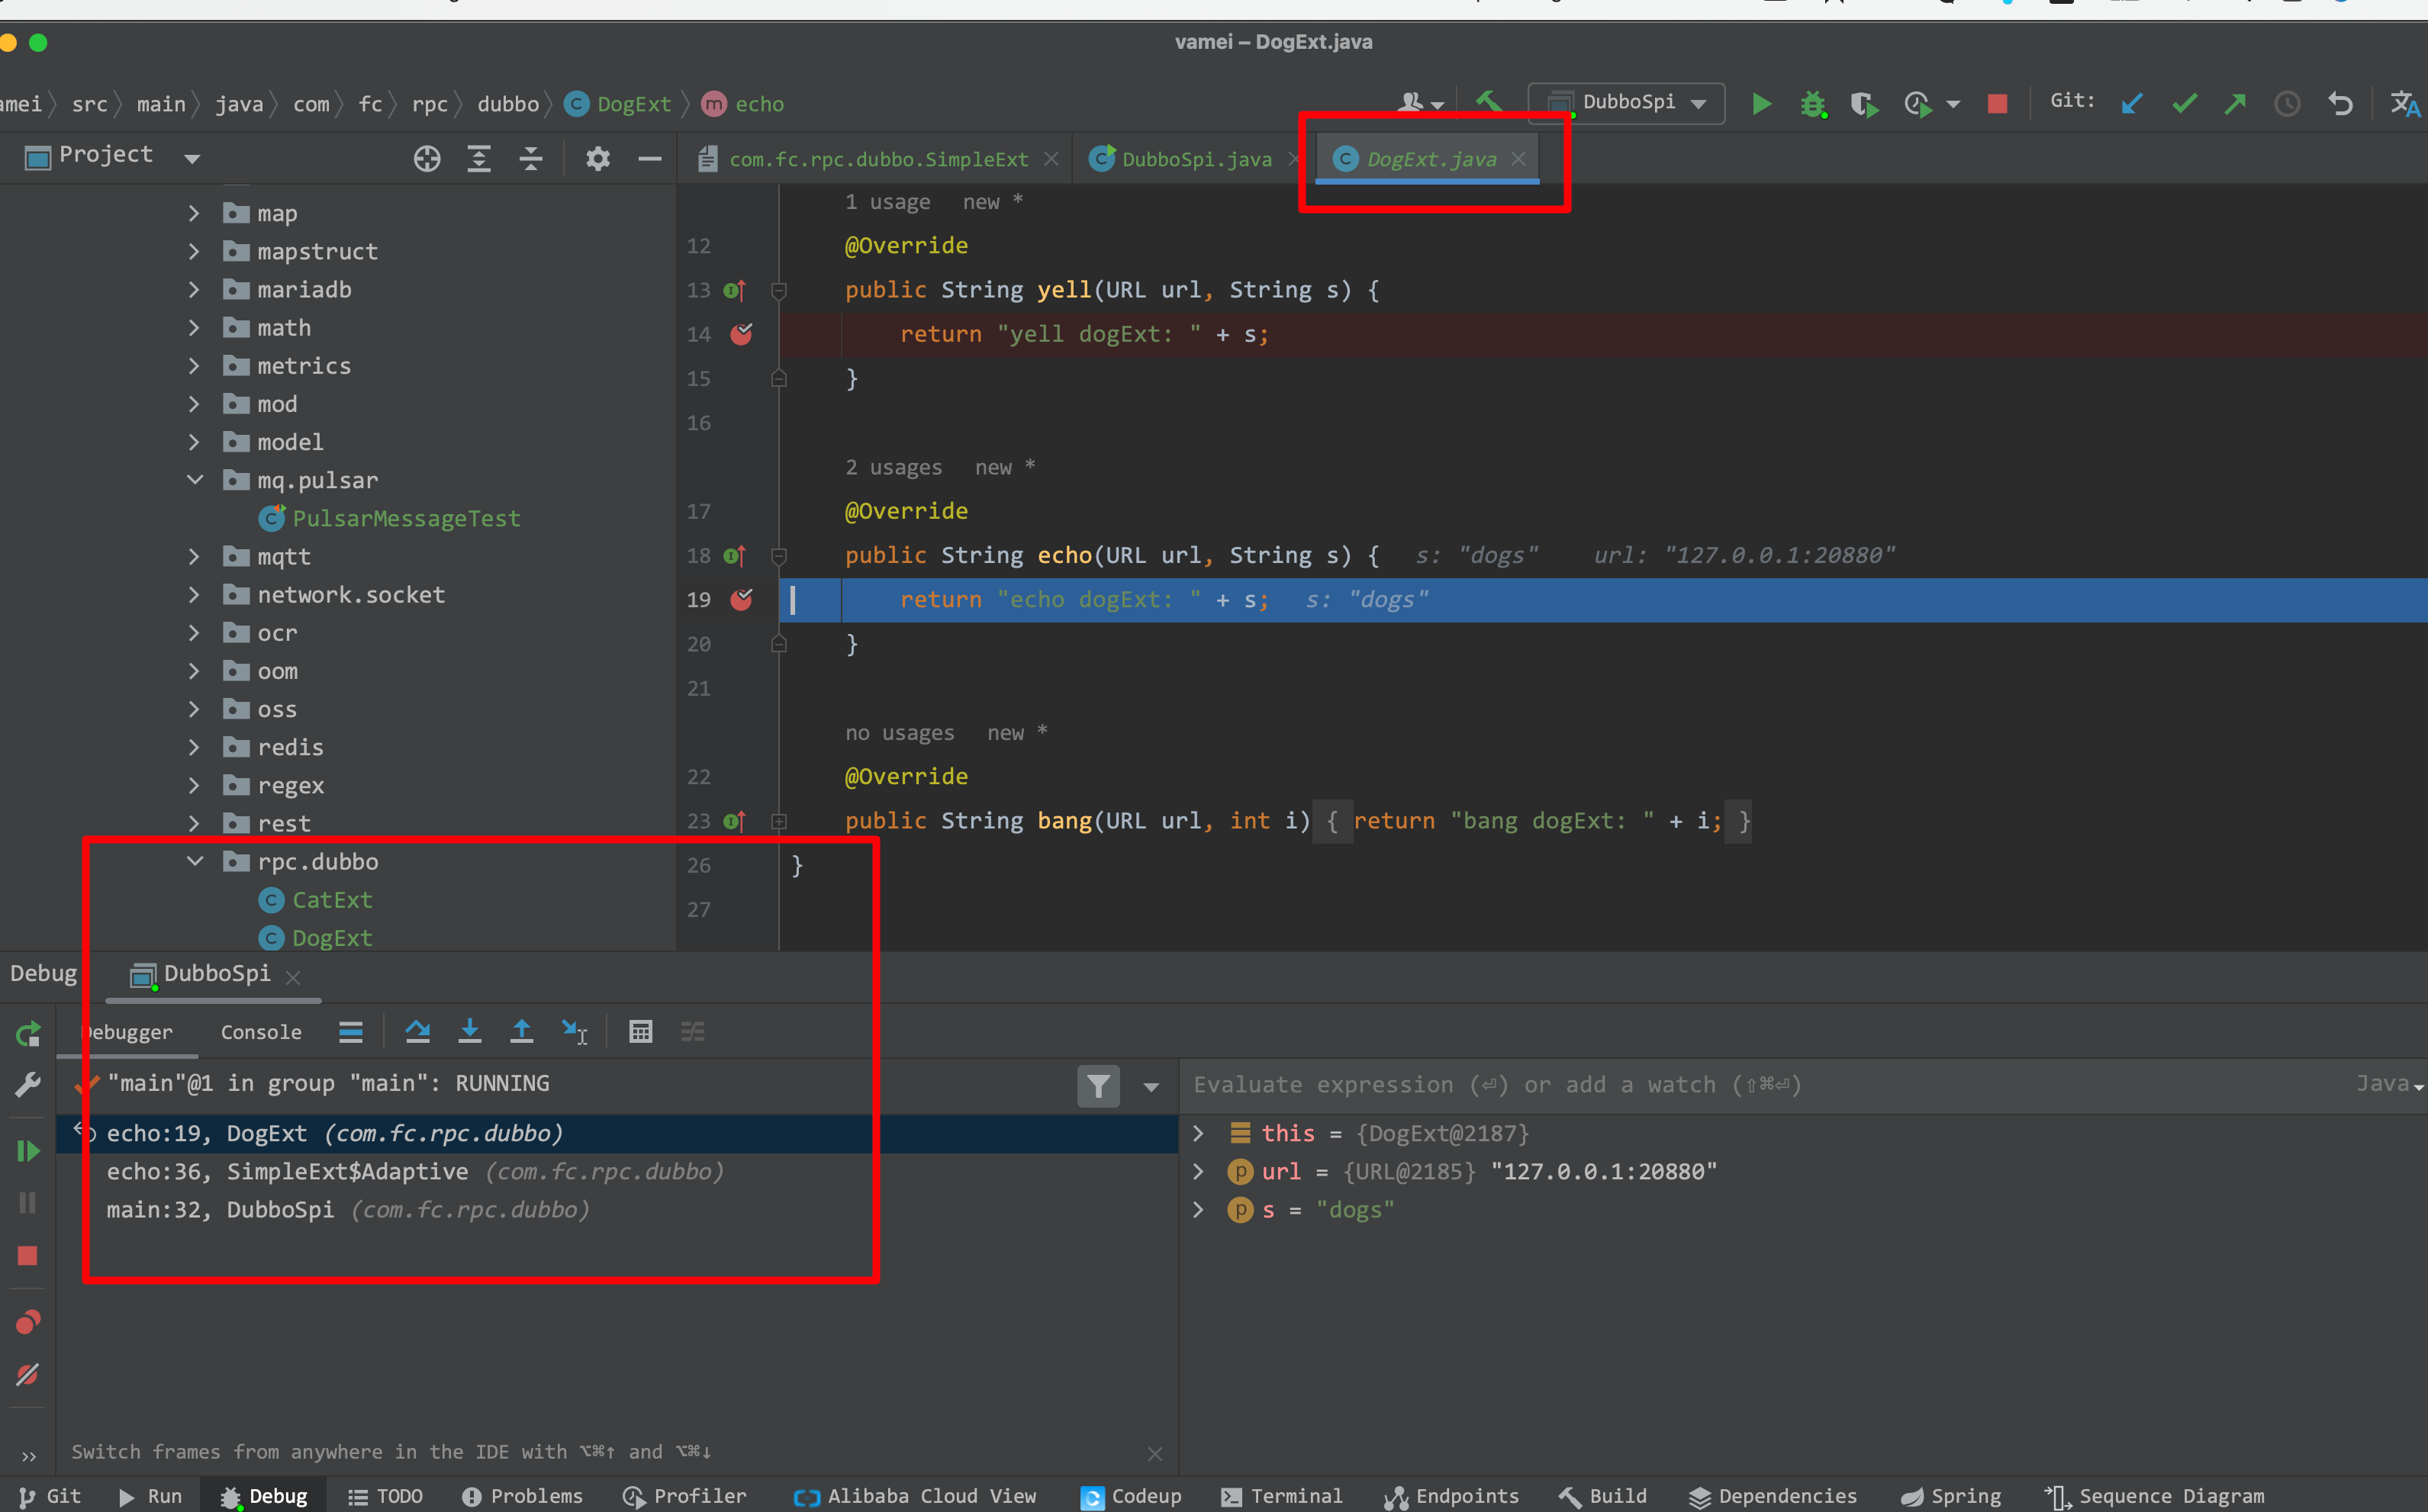Open the thread selector dropdown arrow
Viewport: 2428px width, 1512px height.
coord(1151,1087)
